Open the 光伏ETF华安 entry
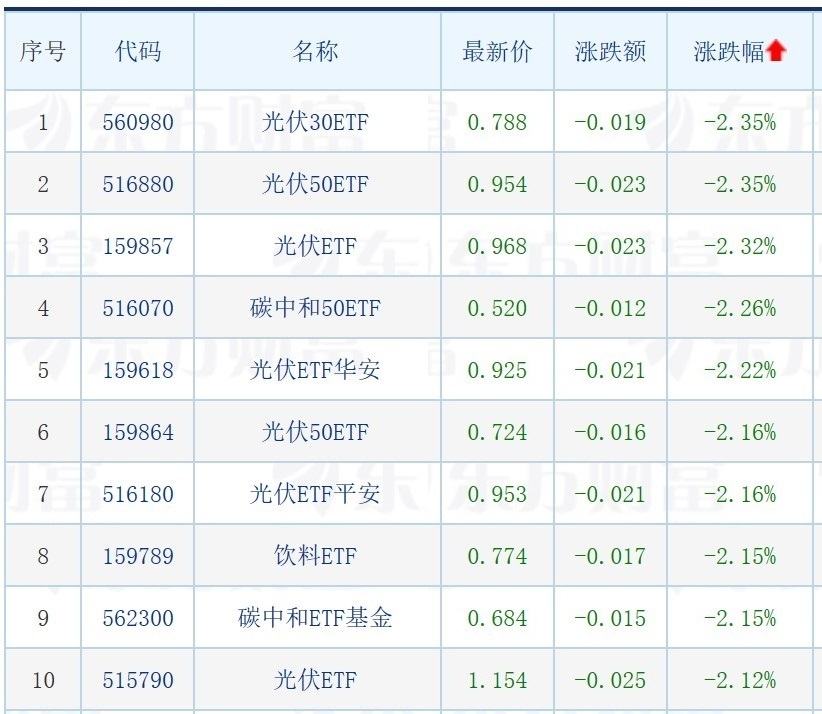Screen dimensions: 822x714 coord(316,370)
